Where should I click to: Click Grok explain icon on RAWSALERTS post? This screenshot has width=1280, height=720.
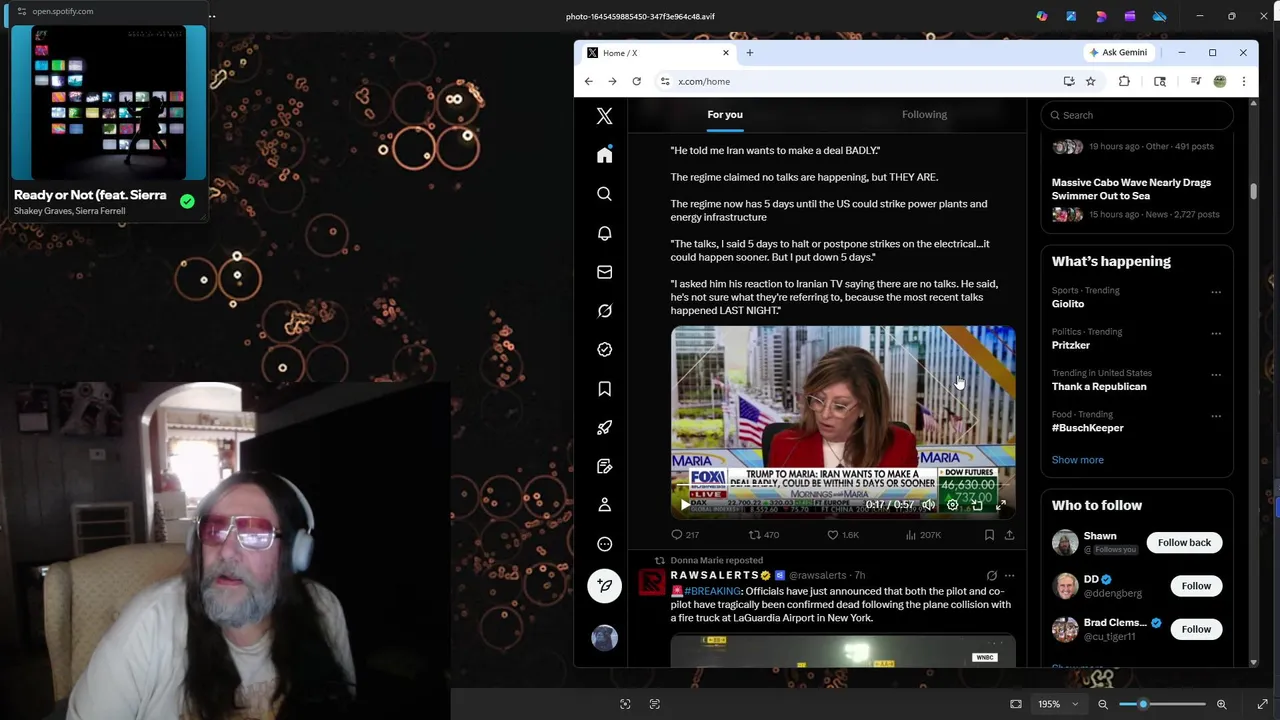click(991, 576)
